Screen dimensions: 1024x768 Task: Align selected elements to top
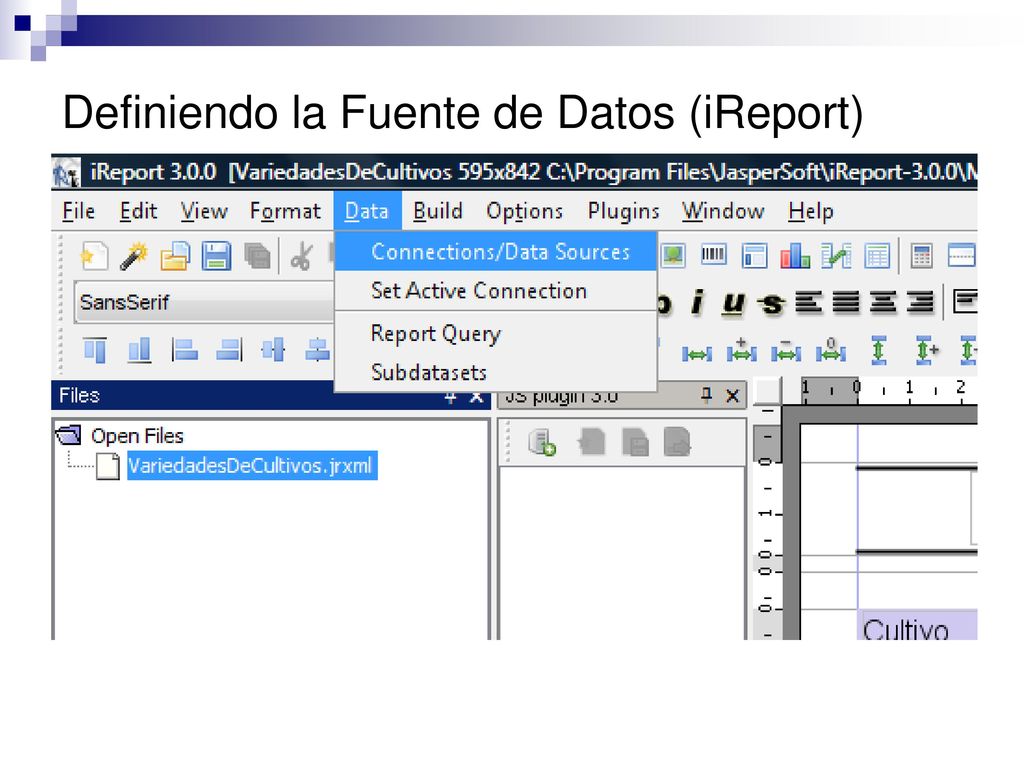(95, 350)
